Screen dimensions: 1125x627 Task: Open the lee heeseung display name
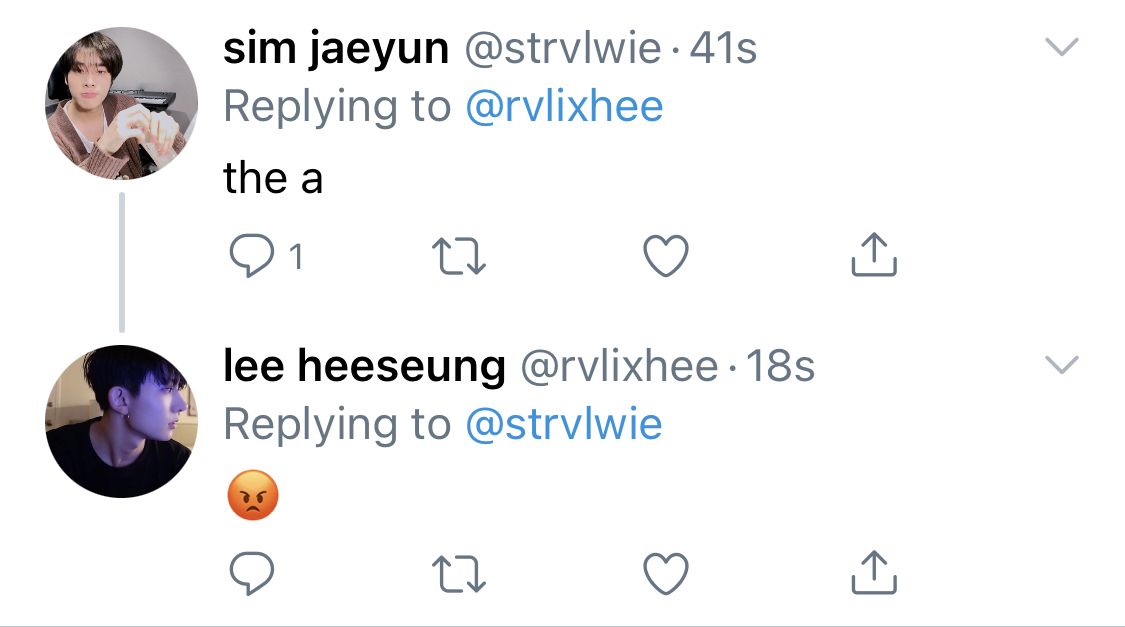point(364,367)
